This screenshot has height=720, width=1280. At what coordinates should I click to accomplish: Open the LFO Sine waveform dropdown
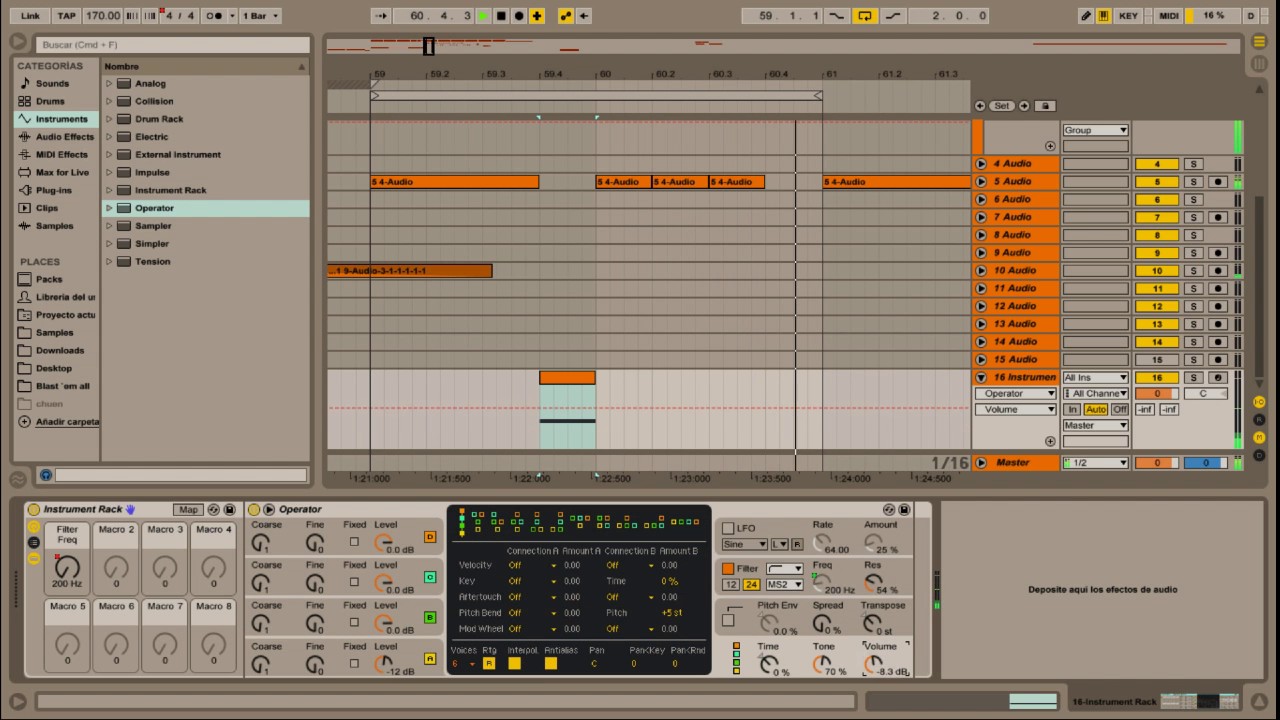744,545
